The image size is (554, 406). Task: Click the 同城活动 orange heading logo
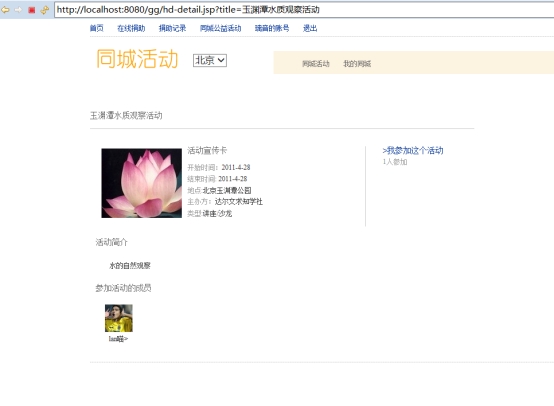137,59
